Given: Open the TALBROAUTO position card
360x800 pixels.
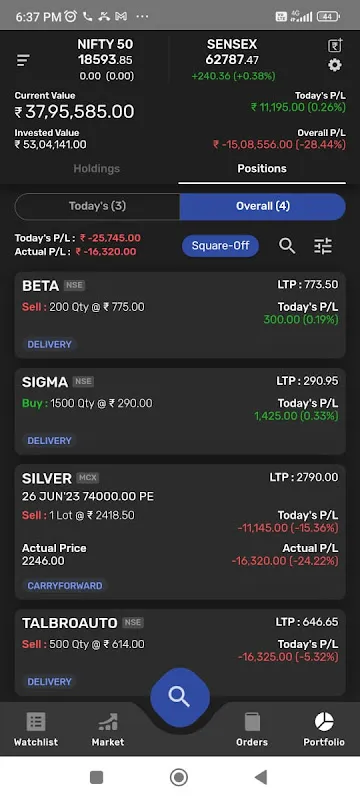Looking at the screenshot, I should [180, 653].
